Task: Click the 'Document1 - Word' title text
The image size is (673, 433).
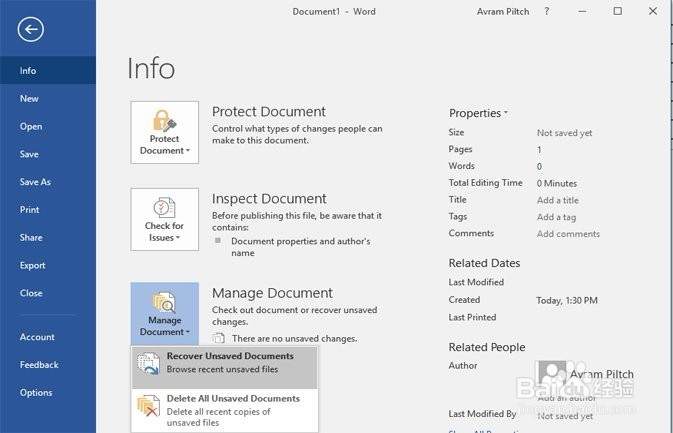Action: point(334,12)
